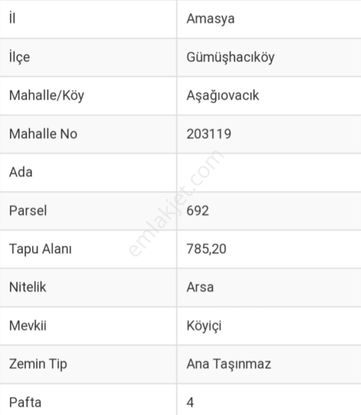Select the Zemin Tip label
Image resolution: width=361 pixels, height=415 pixels.
coord(38,364)
